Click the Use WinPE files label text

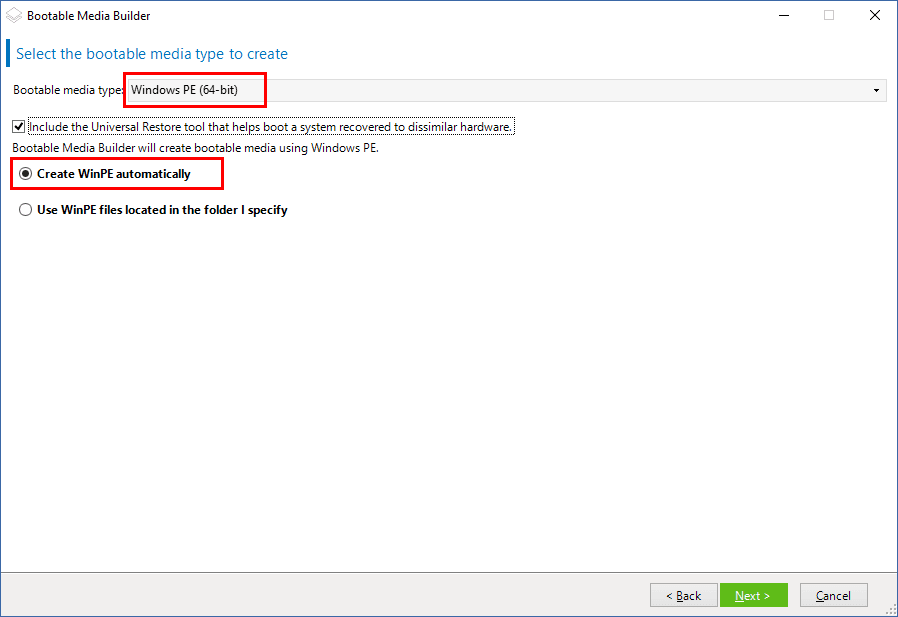point(162,210)
